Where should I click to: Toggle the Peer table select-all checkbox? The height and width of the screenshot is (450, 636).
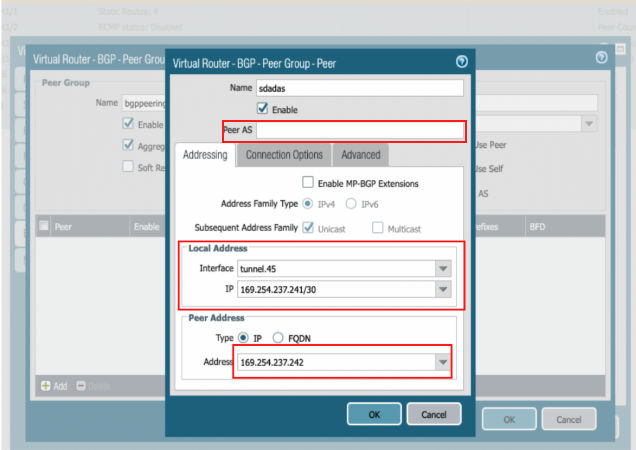[x=44, y=227]
